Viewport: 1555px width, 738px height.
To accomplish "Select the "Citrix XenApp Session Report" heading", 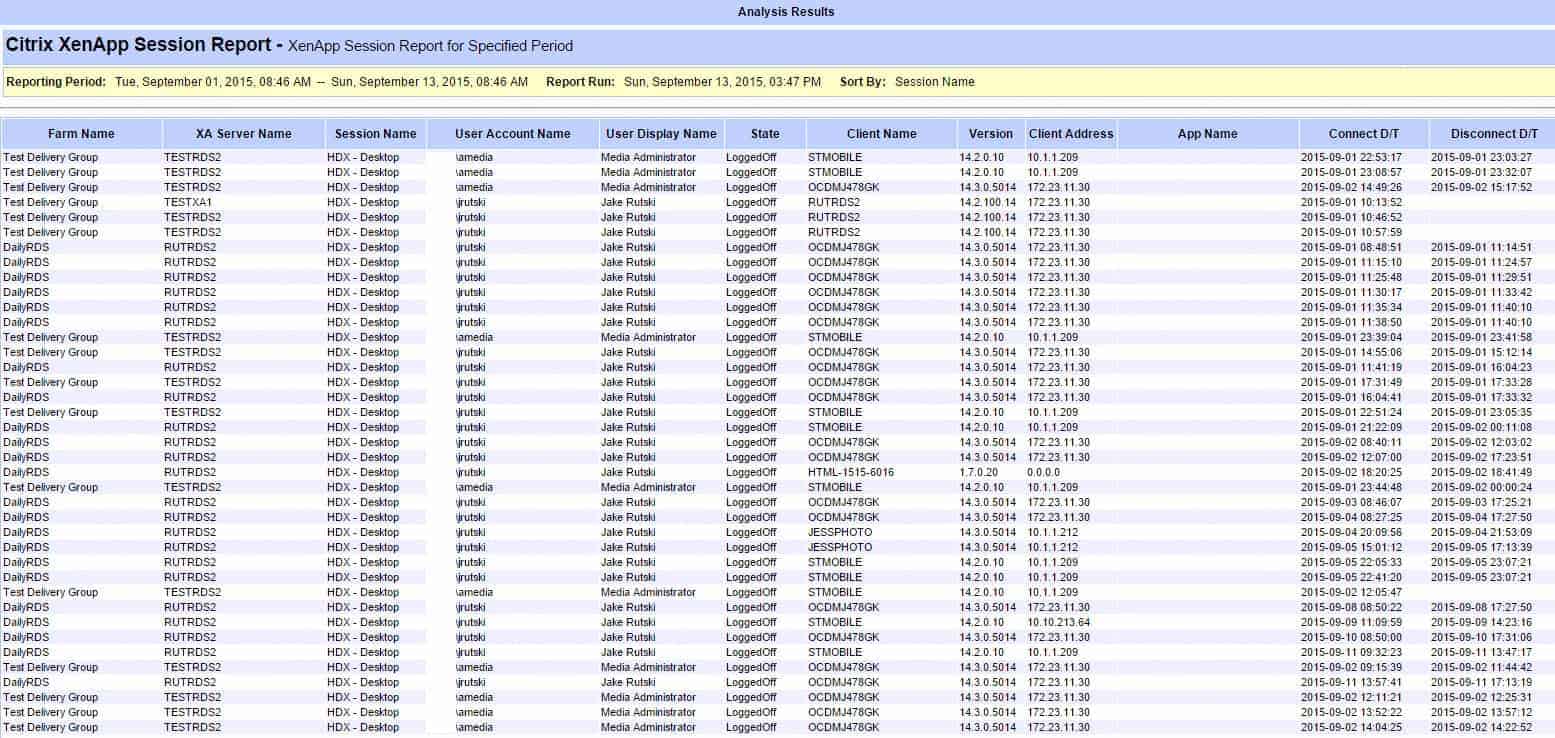I will [139, 45].
